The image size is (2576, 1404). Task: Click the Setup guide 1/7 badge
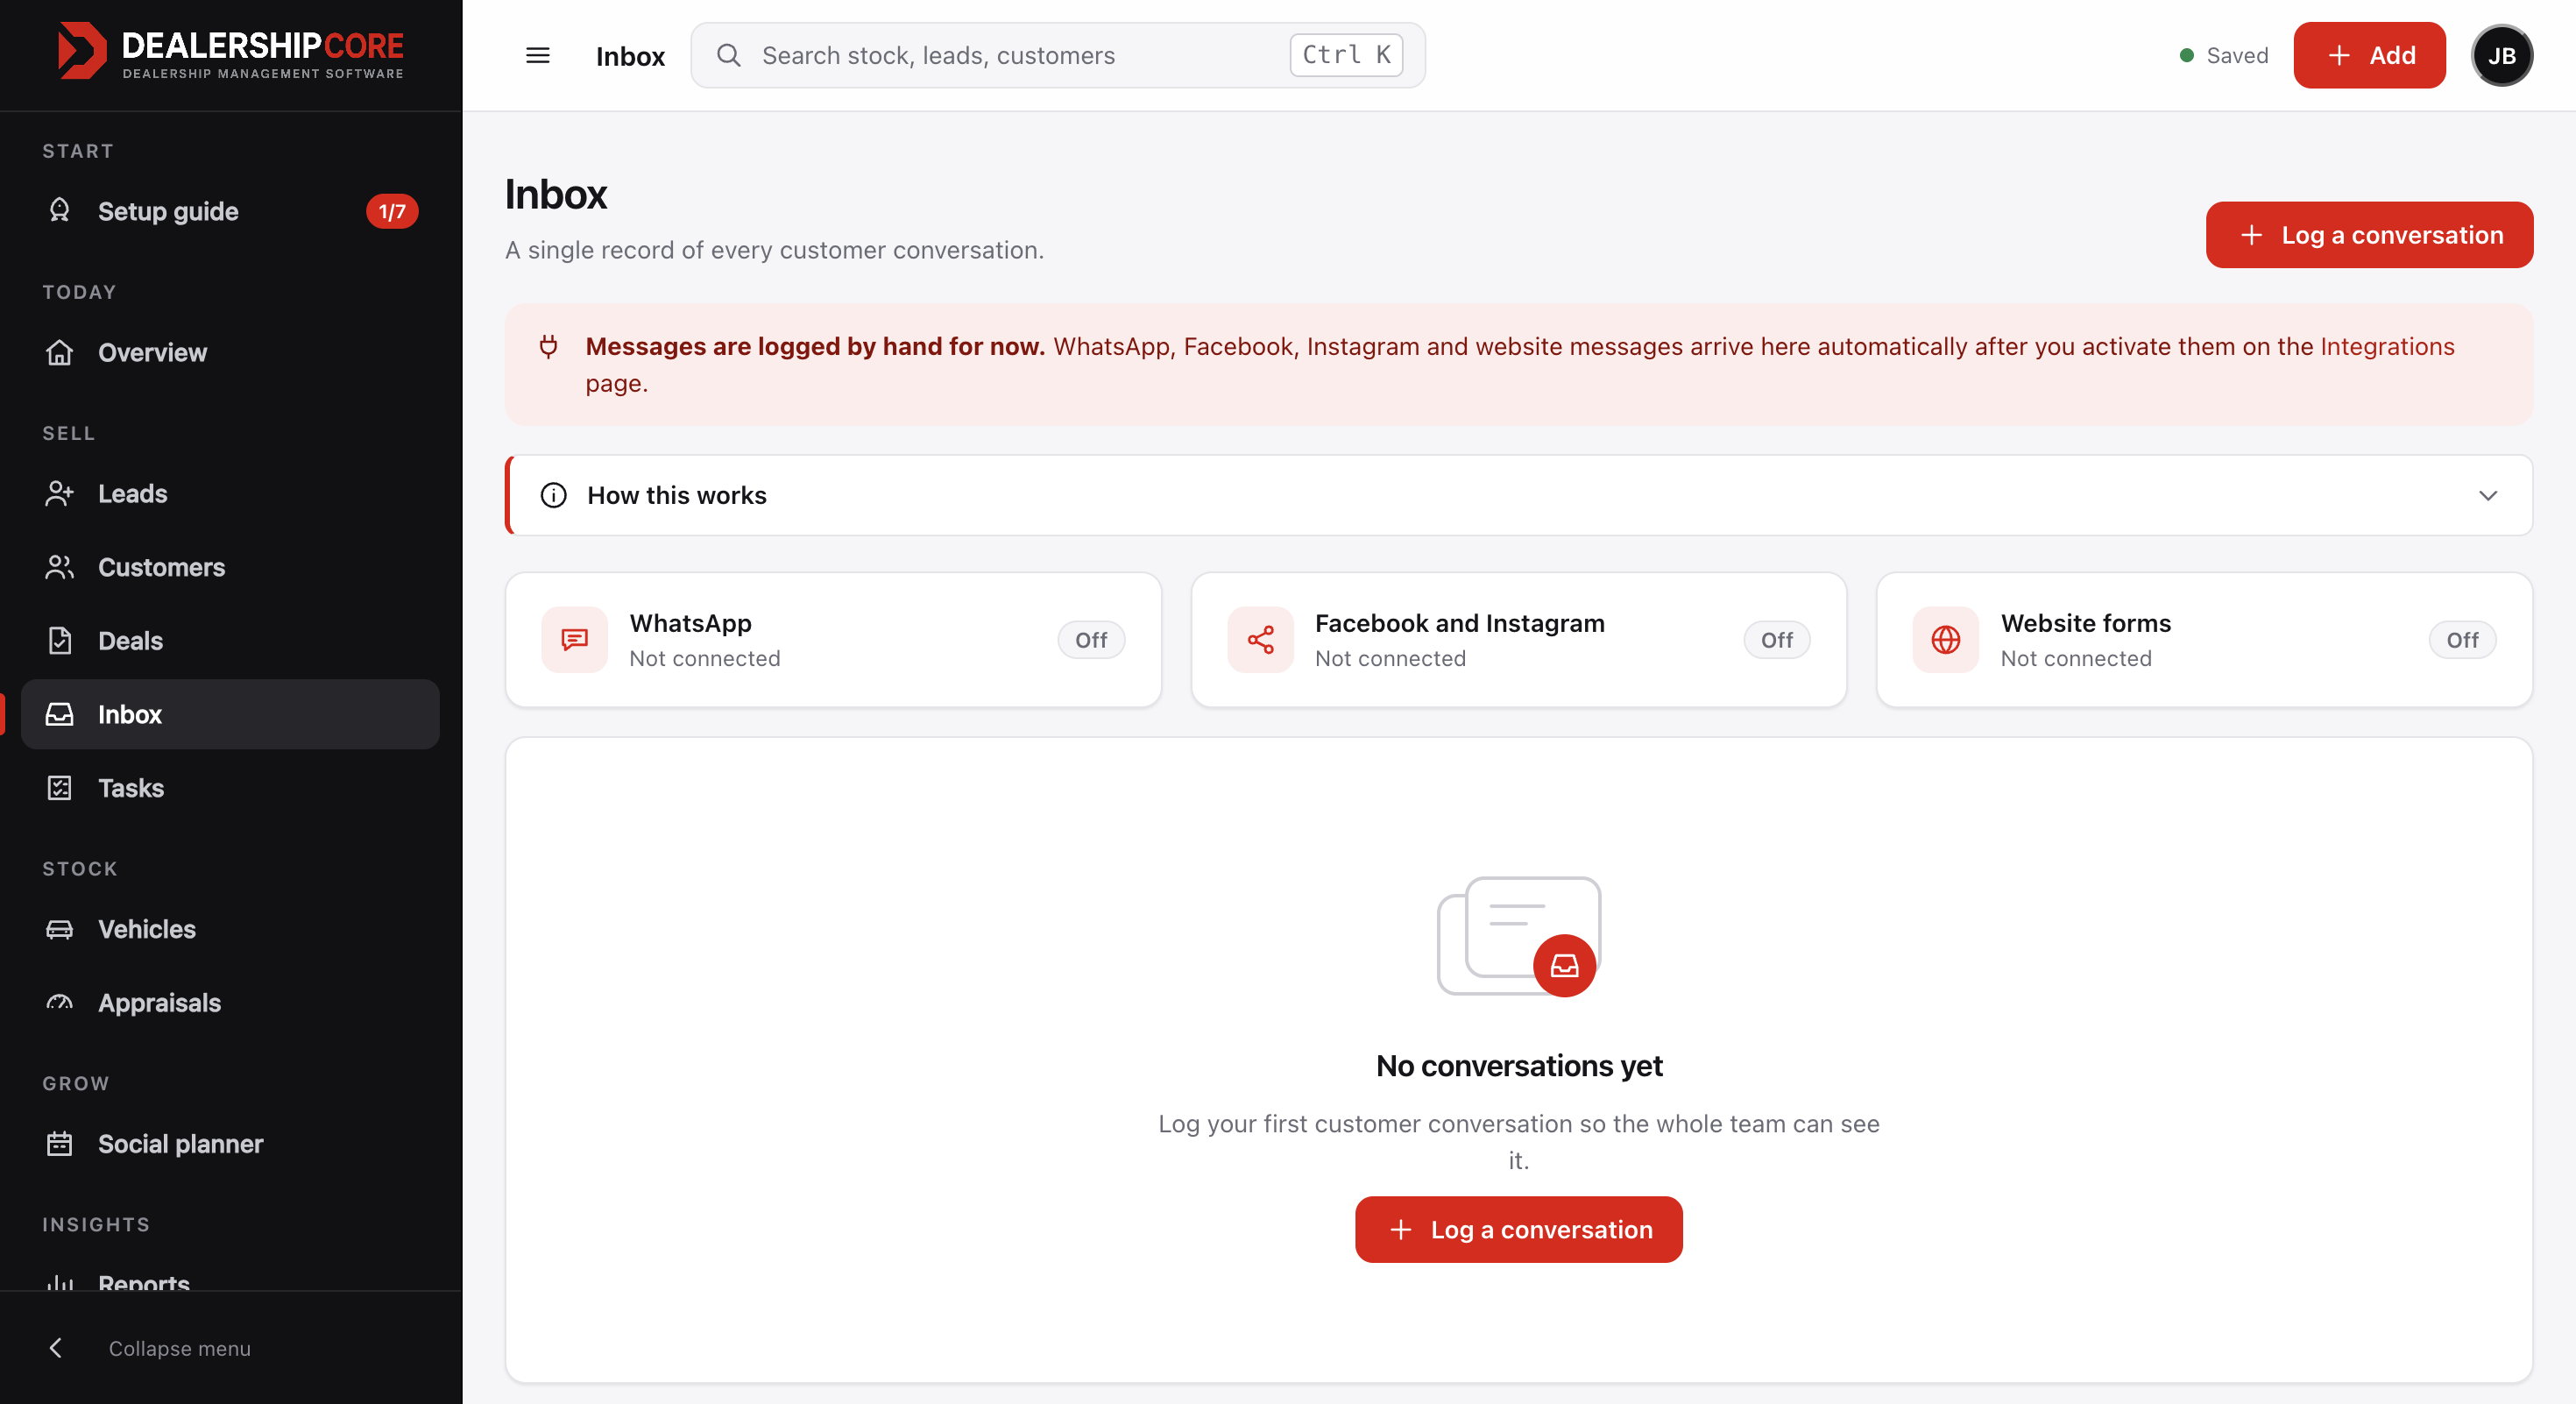[x=391, y=211]
